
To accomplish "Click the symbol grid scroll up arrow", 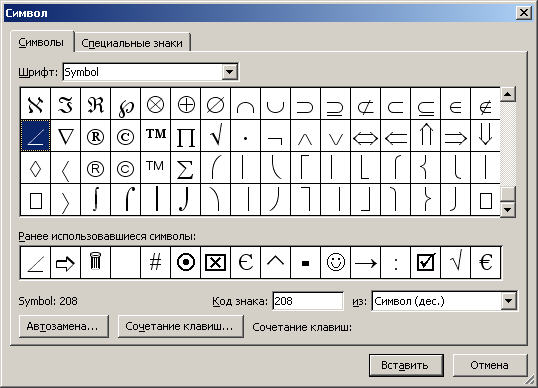I will (x=508, y=94).
